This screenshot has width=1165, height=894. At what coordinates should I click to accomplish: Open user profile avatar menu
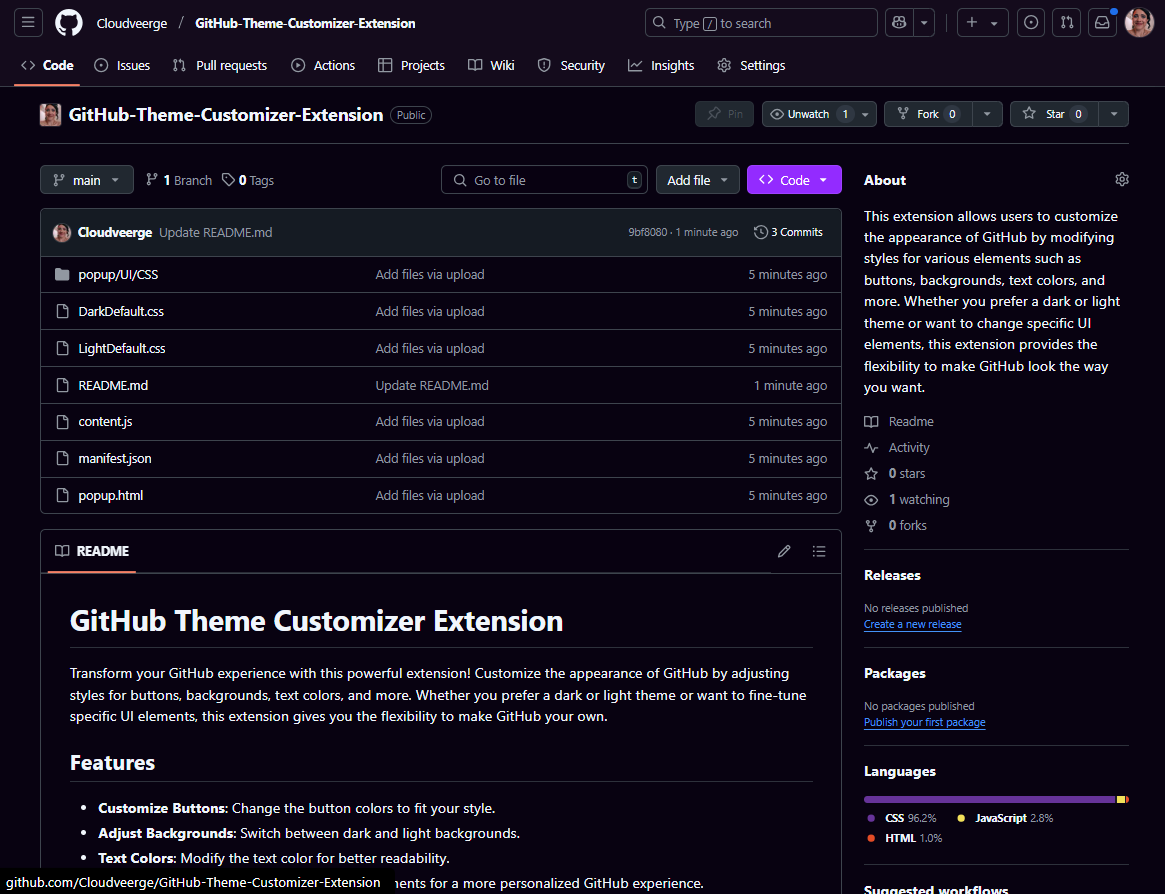coord(1139,23)
